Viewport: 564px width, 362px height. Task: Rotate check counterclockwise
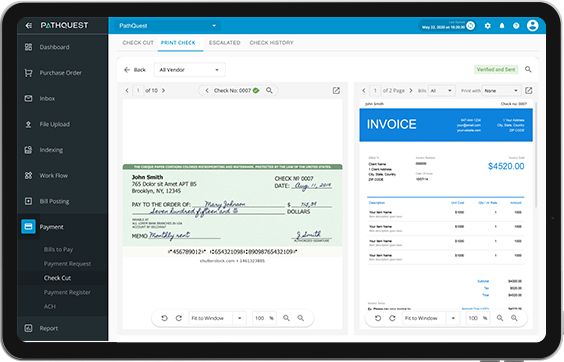pos(164,318)
